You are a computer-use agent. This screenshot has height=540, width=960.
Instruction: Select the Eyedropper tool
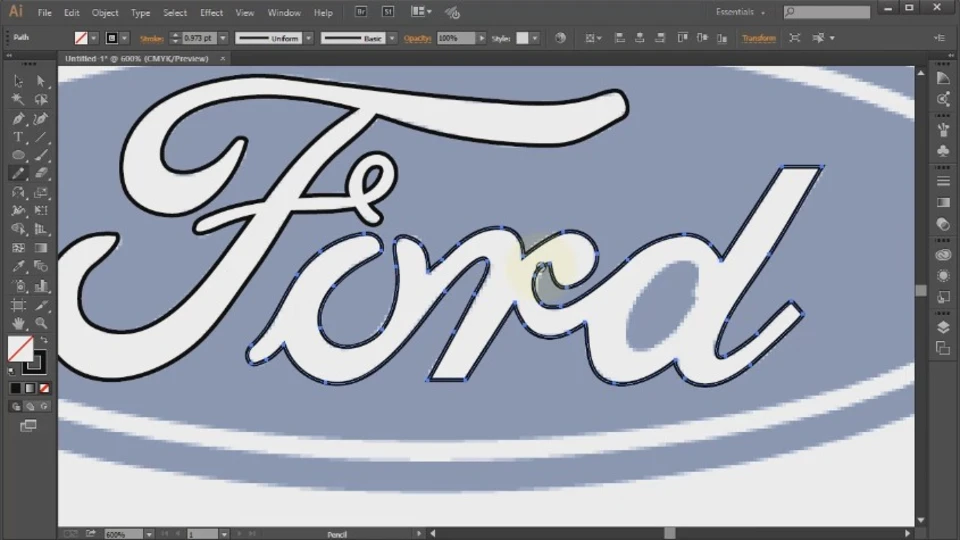18,266
